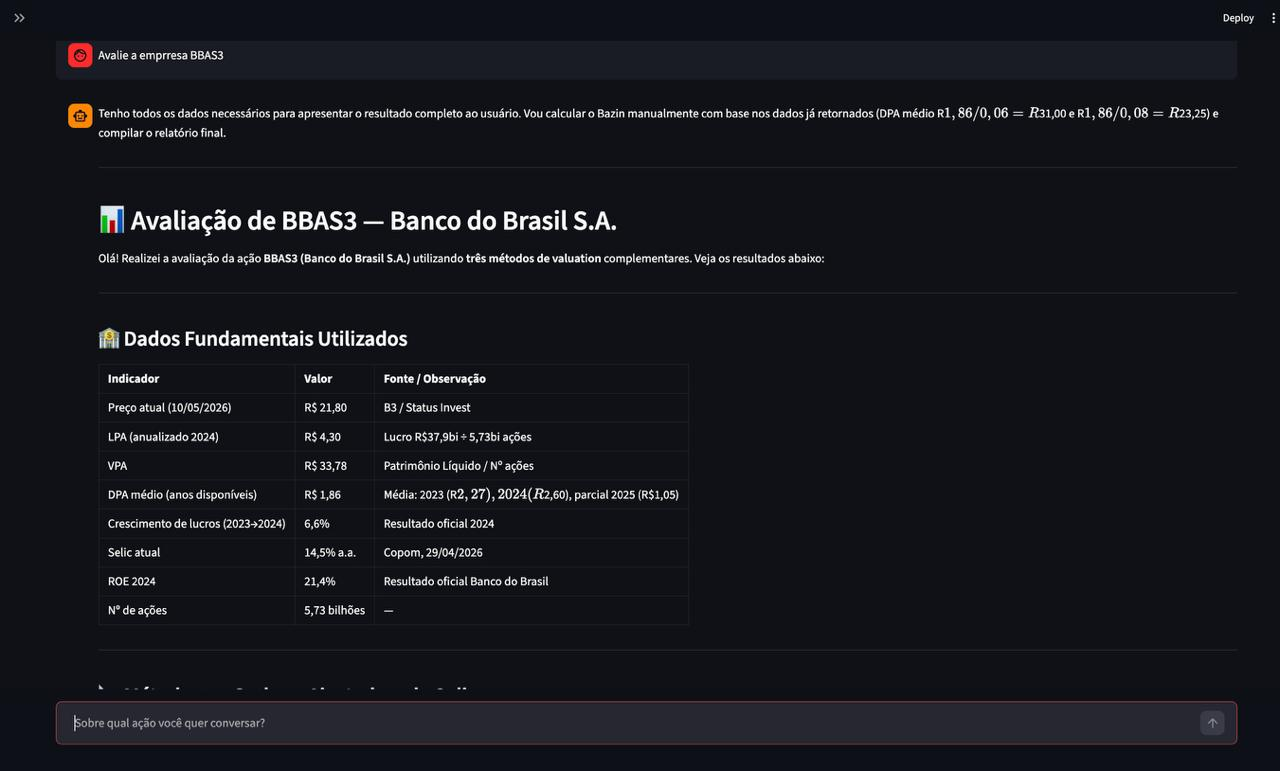
Task: Click the bank emoji beside Dados Fundamentais
Action: (109, 339)
